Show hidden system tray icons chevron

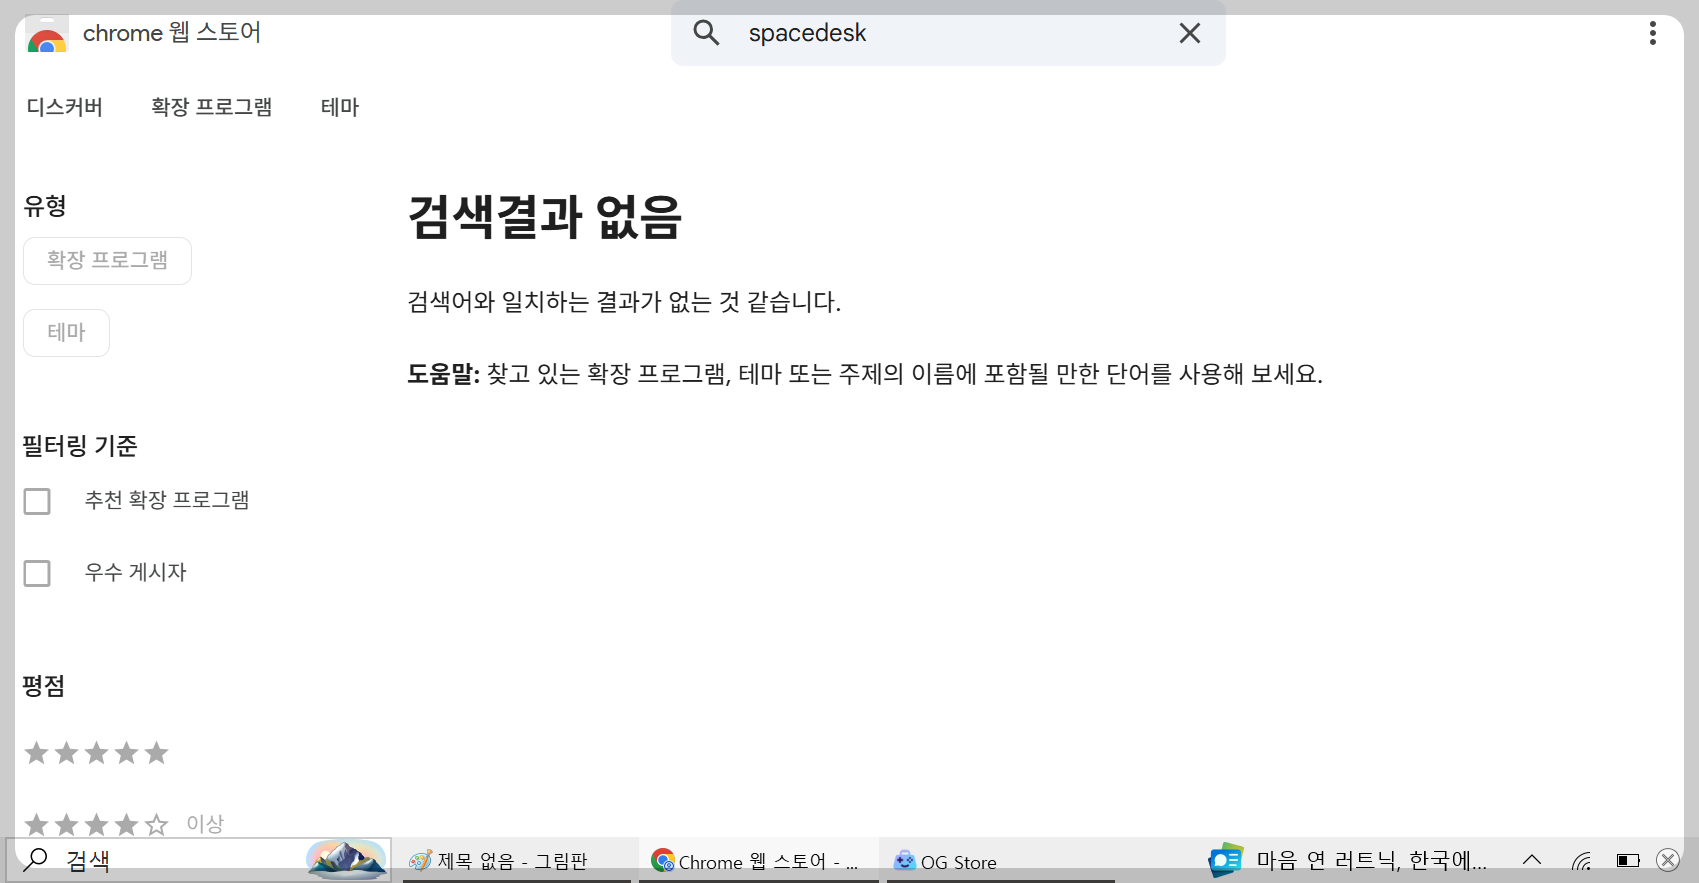(1531, 860)
